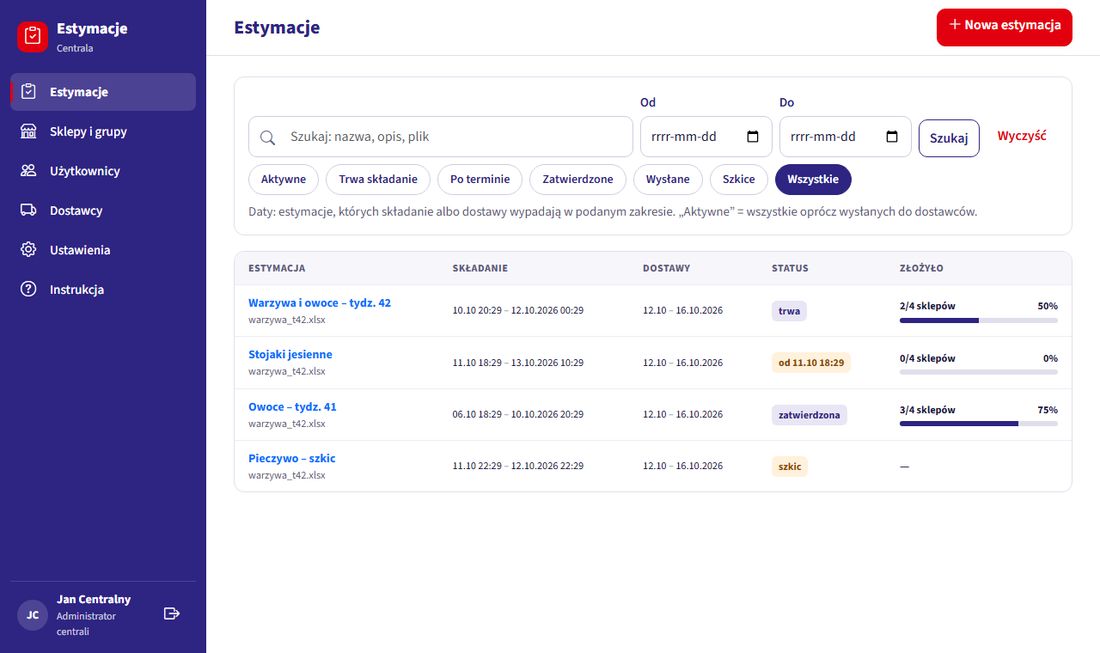Go to Użytkownicy section
The height and width of the screenshot is (653, 1100).
coord(103,170)
